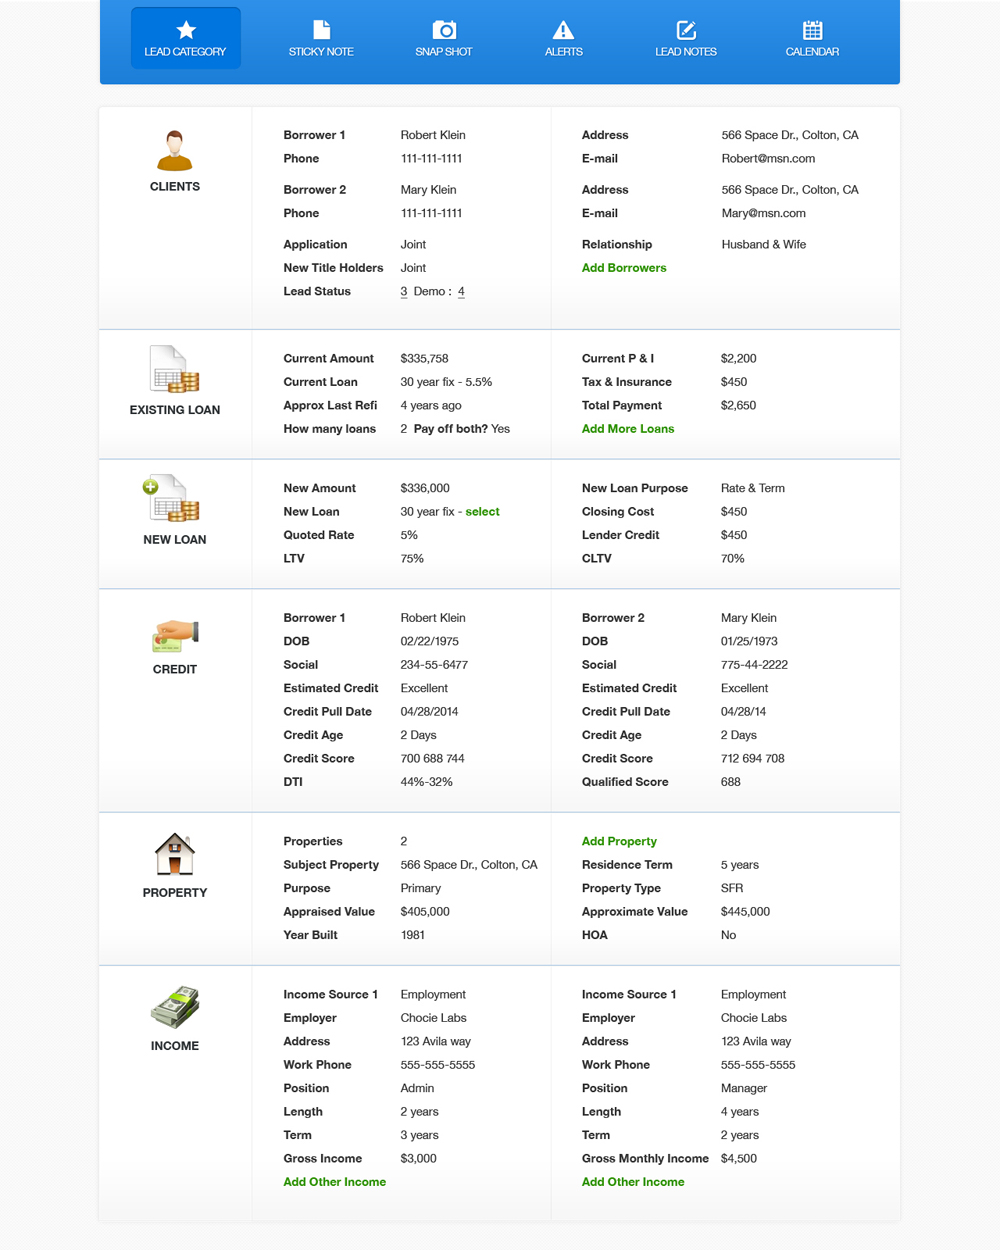Click the Add Borrowers link
1000x1250 pixels.
click(624, 268)
